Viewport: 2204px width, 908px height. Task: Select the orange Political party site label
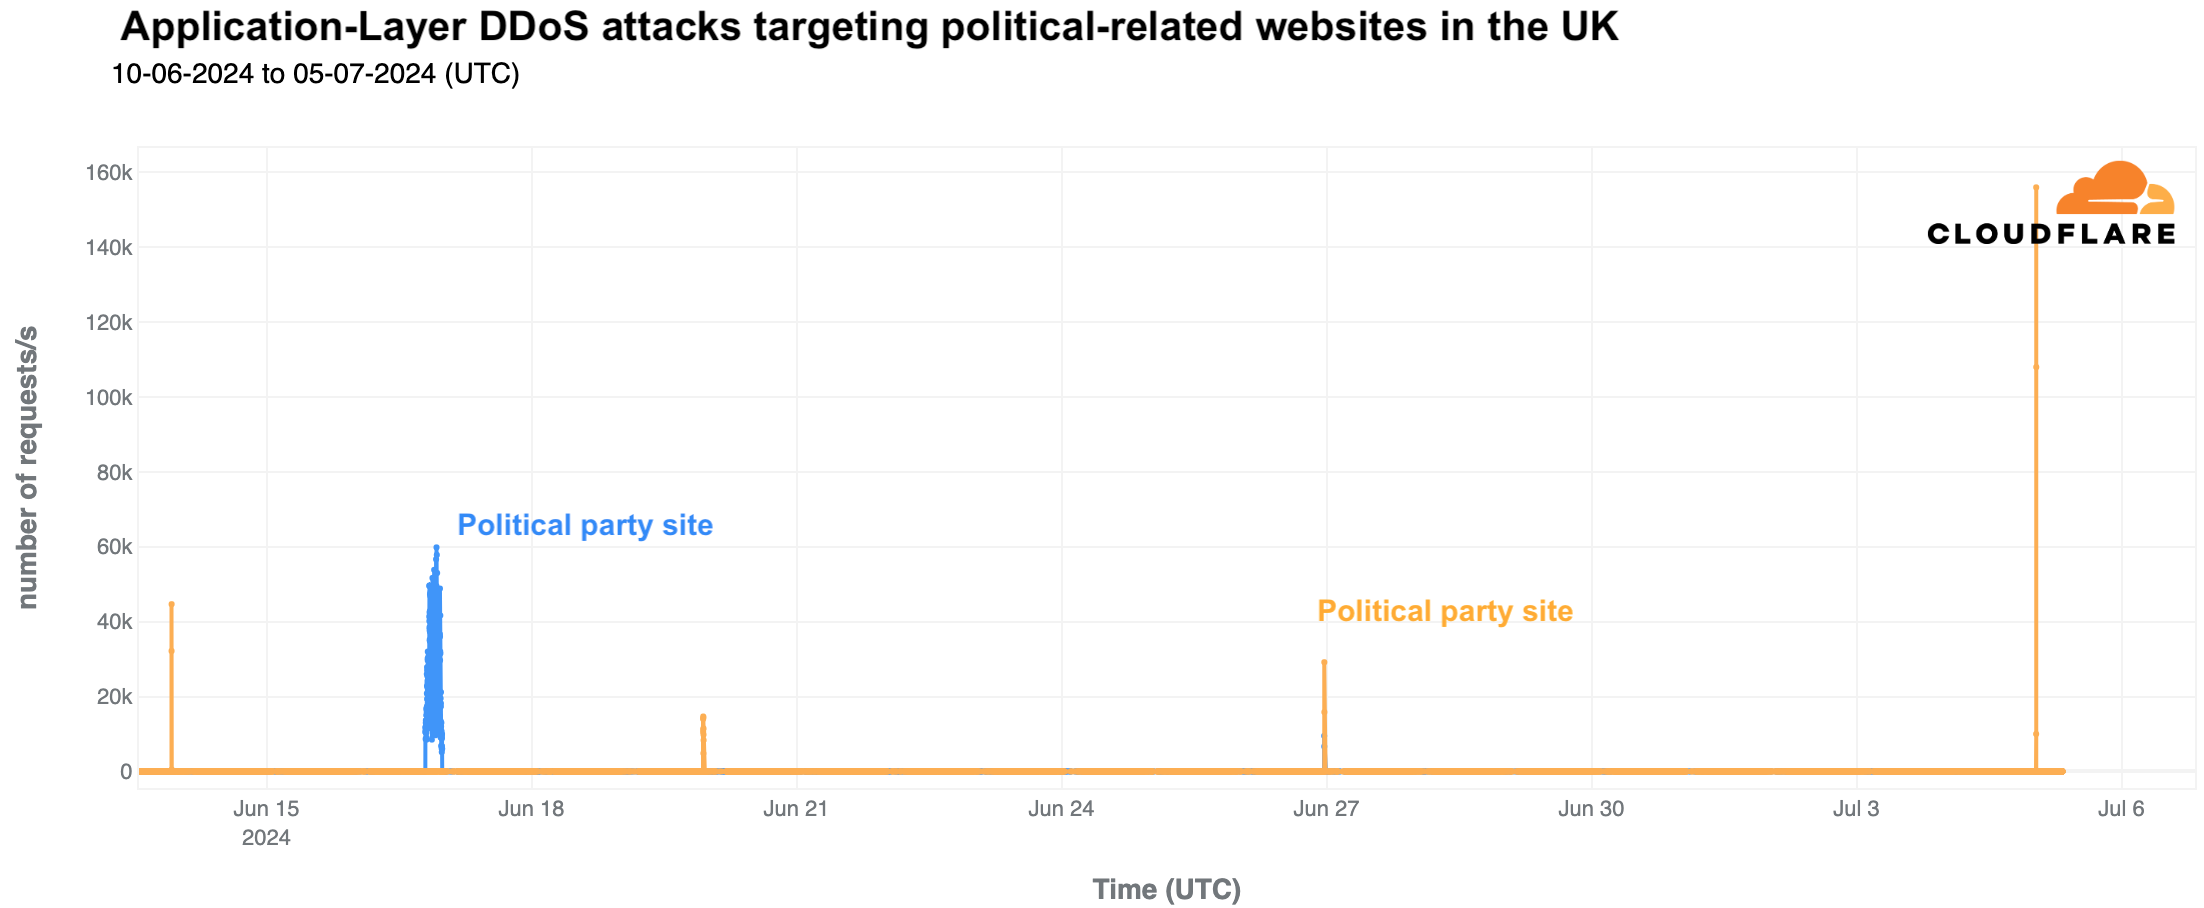coord(1444,611)
